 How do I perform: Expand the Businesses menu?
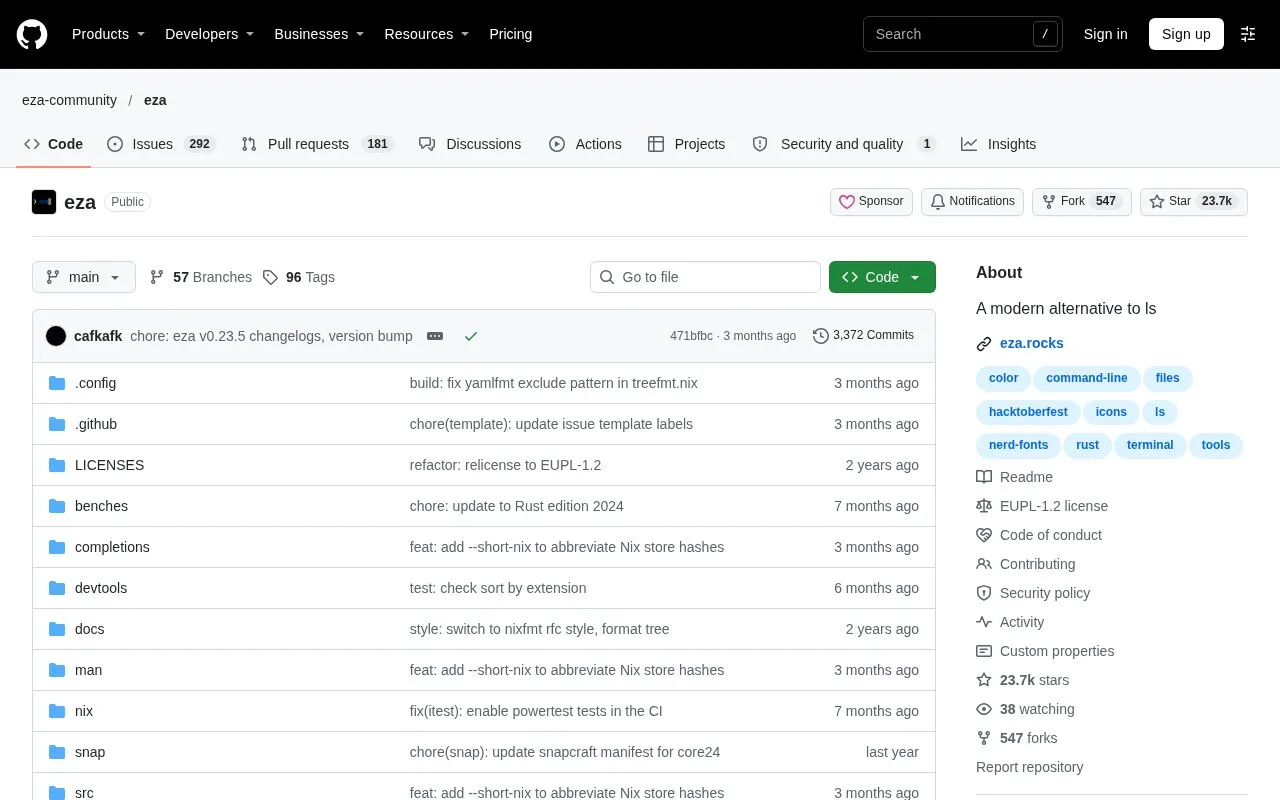pos(319,34)
